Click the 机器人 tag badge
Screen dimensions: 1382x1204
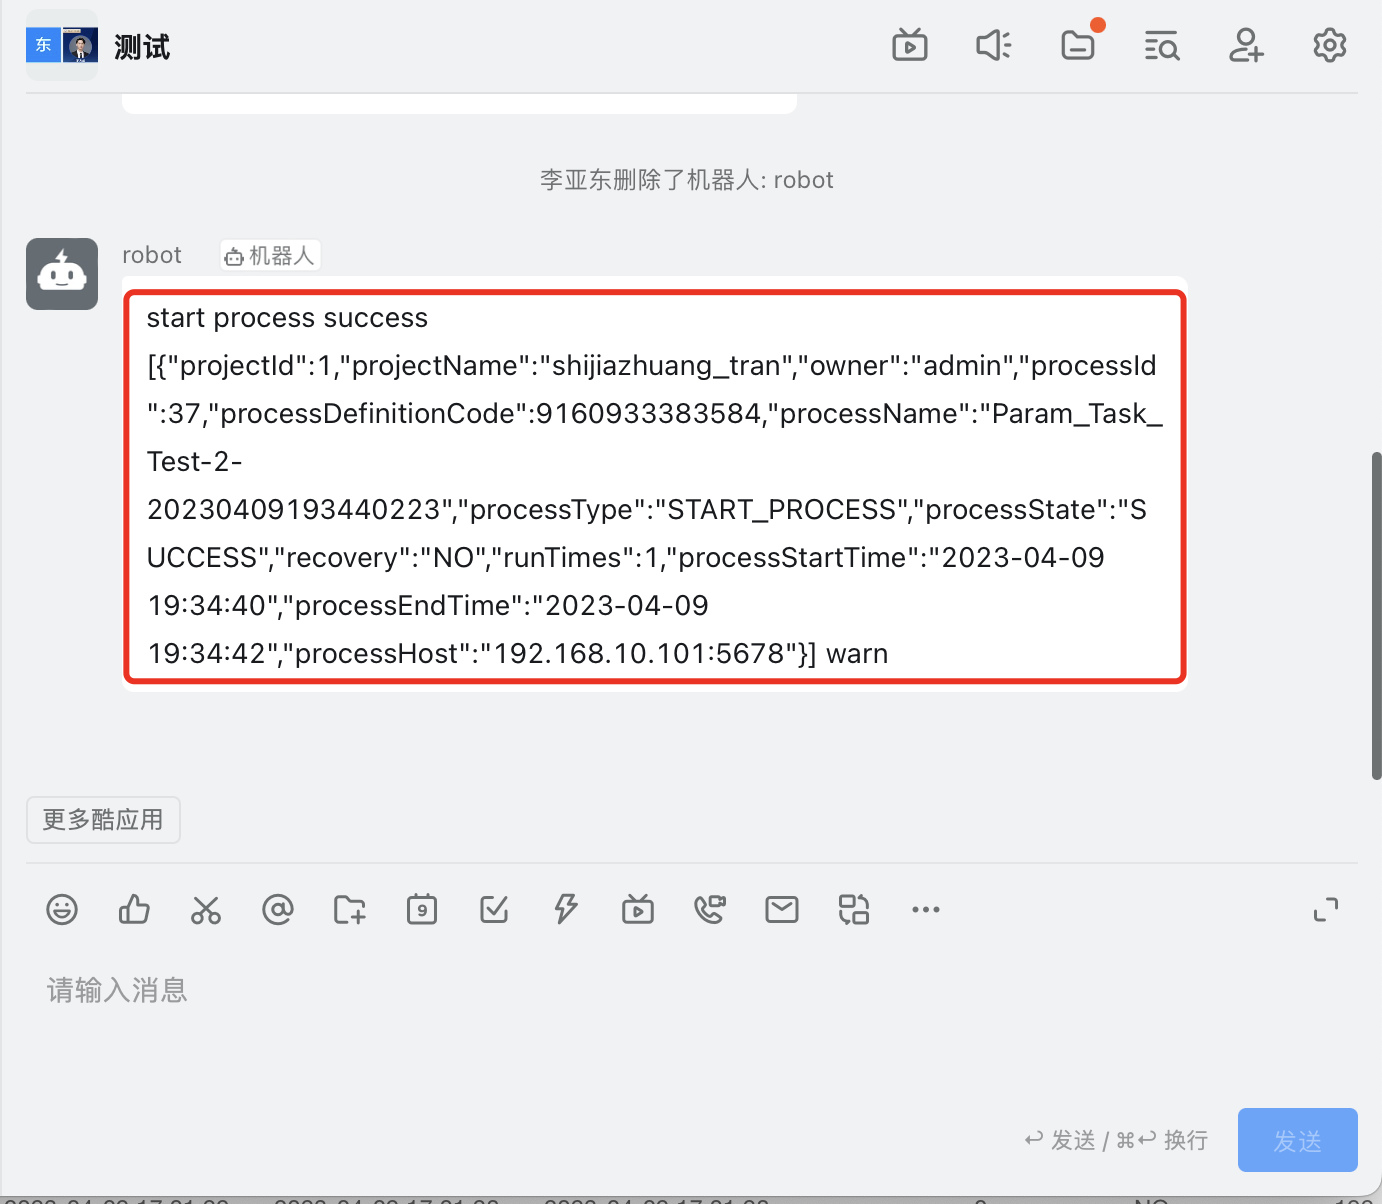coord(270,255)
